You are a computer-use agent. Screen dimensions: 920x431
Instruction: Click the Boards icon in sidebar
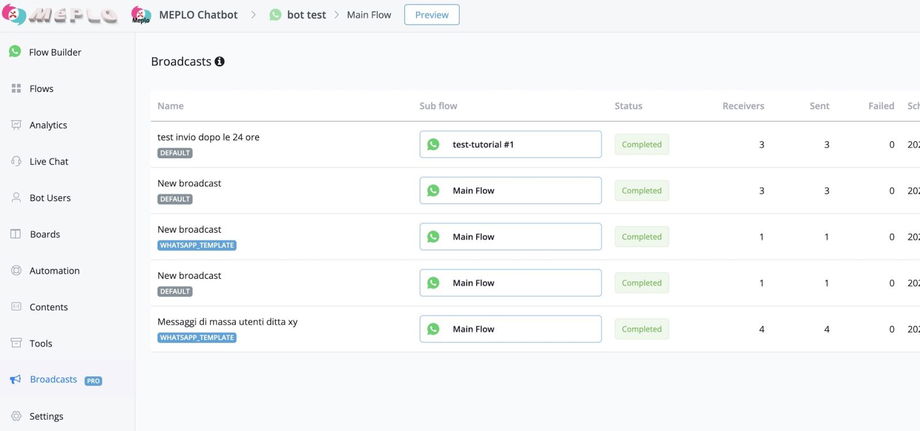pyautogui.click(x=16, y=234)
